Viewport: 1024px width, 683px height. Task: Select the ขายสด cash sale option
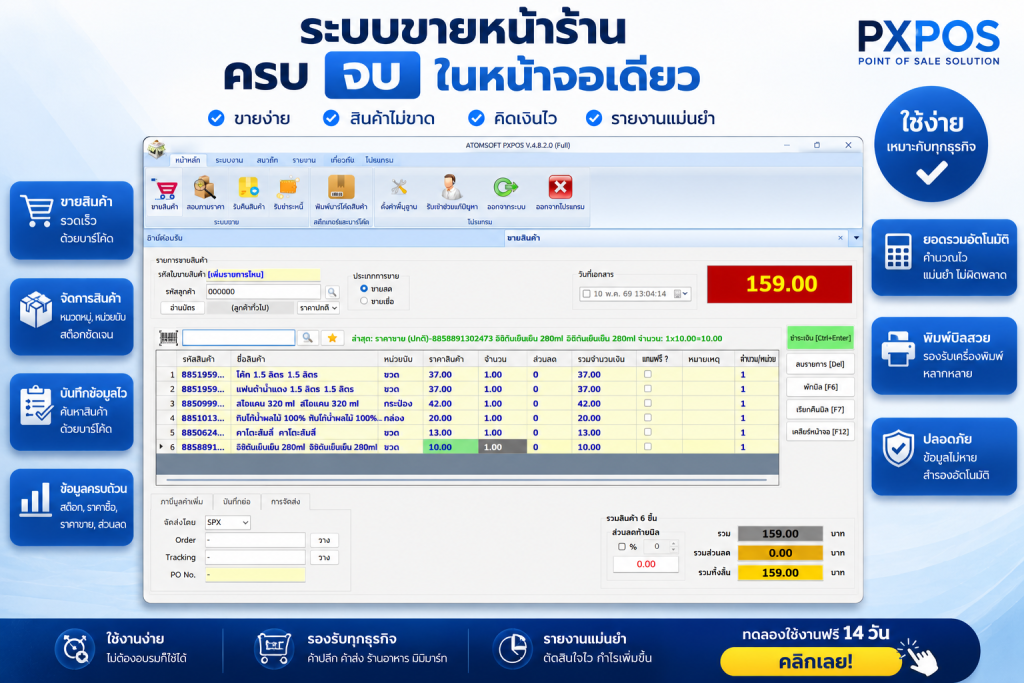click(x=364, y=289)
